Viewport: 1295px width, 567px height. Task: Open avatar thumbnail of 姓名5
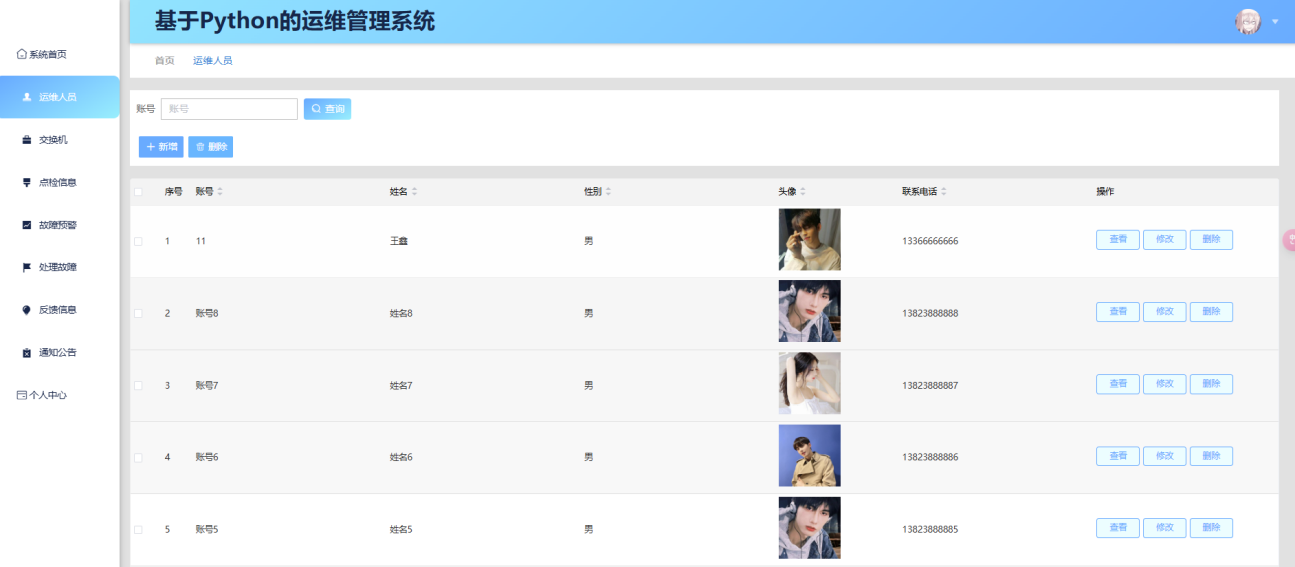click(810, 528)
